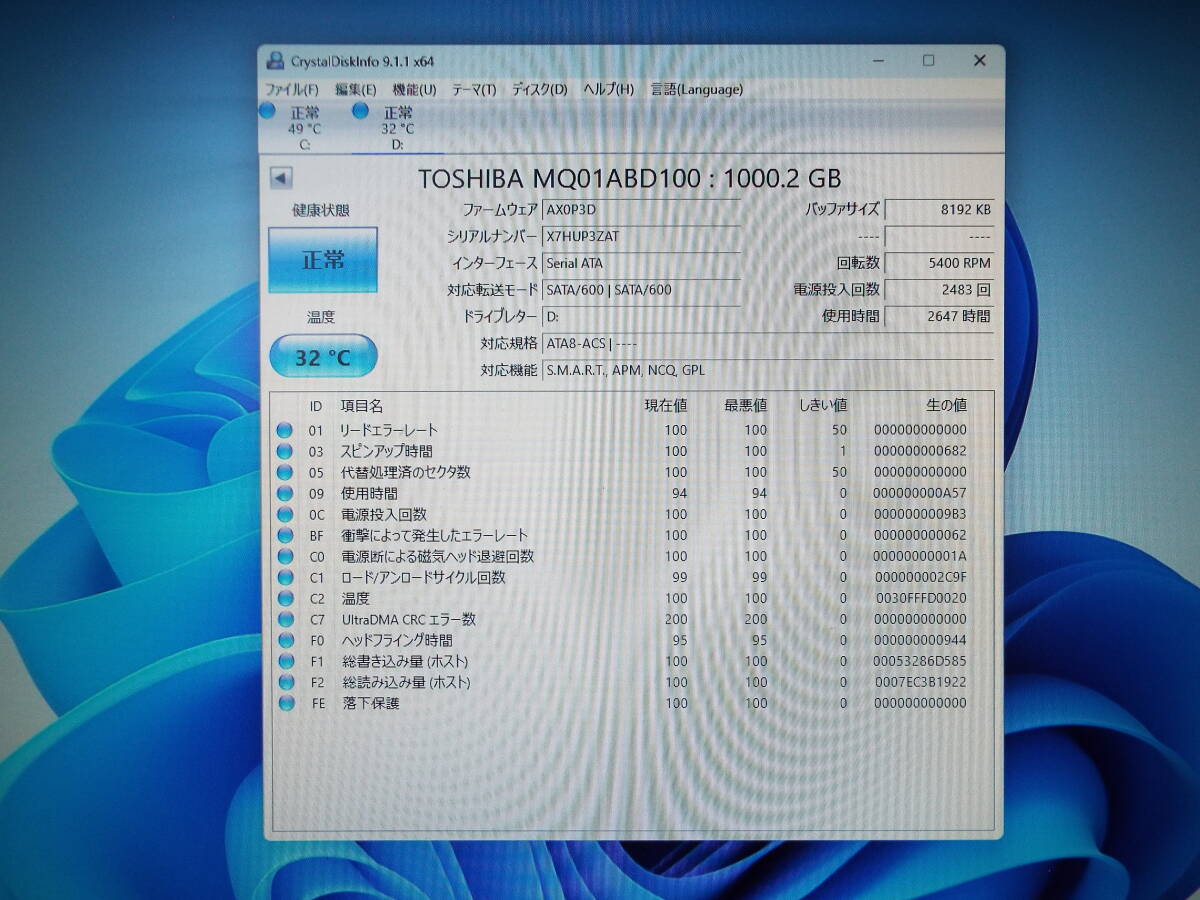
Task: Click the disk title TOSHIBA MQ01ABD100 : 1000.2 GB
Action: [x=629, y=179]
